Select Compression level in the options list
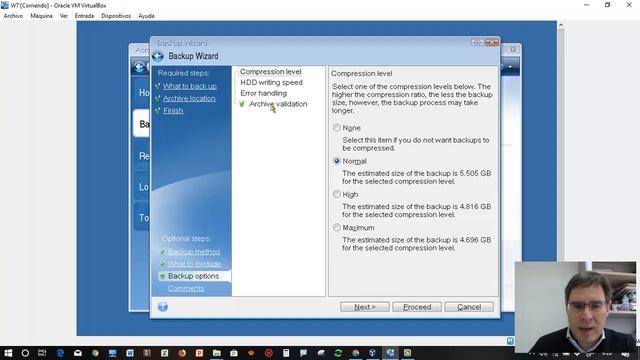Image resolution: width=640 pixels, height=360 pixels. tap(271, 72)
